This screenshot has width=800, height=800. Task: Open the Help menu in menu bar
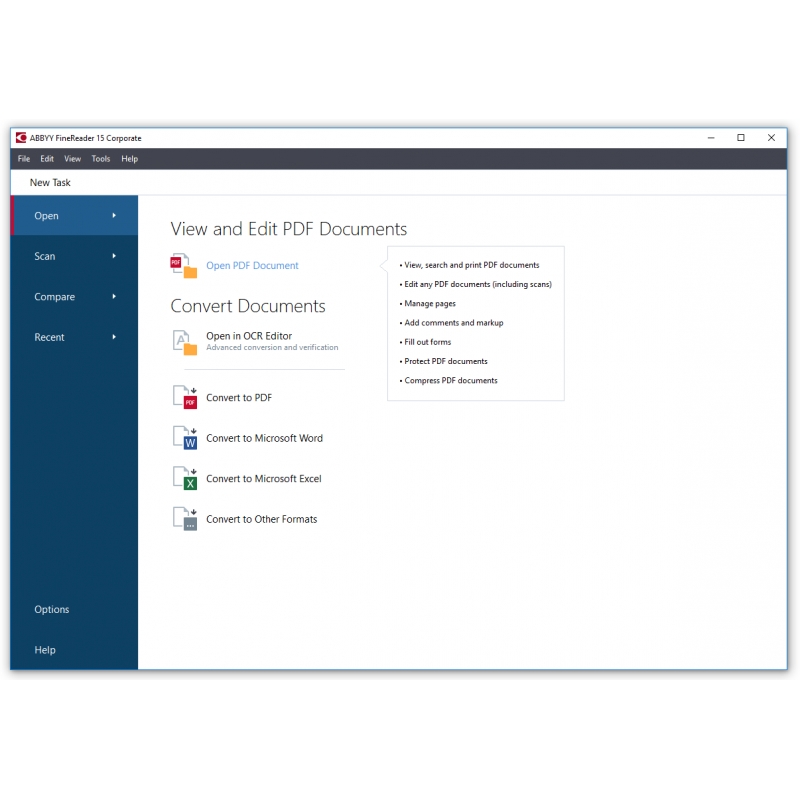130,159
